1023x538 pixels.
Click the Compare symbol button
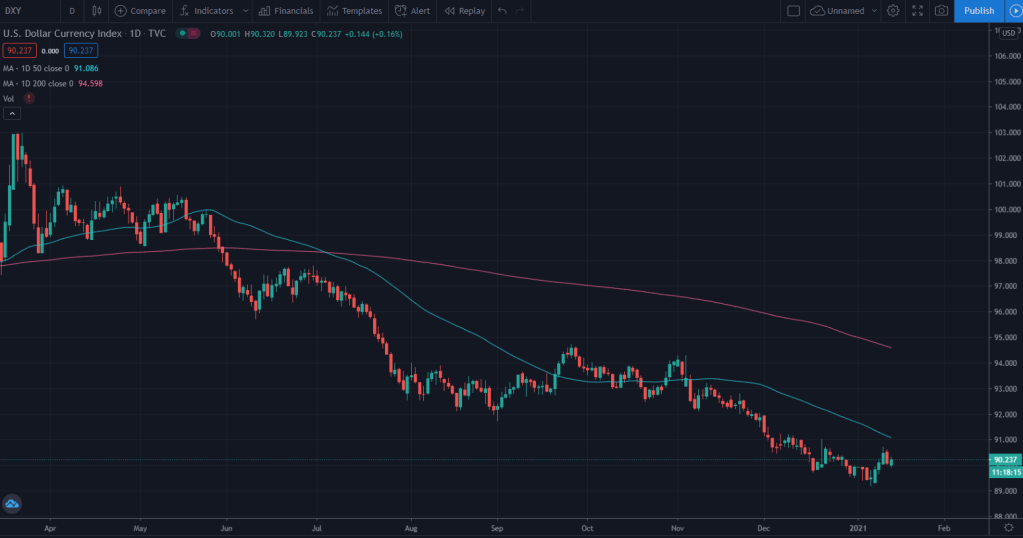tap(140, 11)
